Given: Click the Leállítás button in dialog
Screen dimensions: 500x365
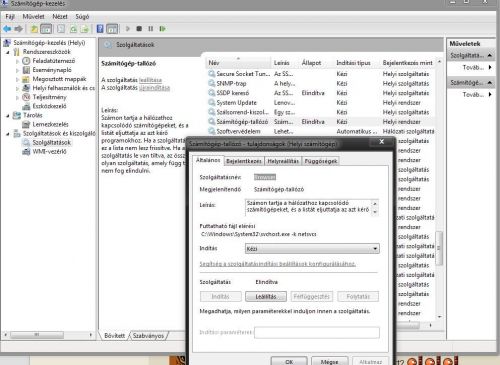Looking at the screenshot, I should pos(266,296).
